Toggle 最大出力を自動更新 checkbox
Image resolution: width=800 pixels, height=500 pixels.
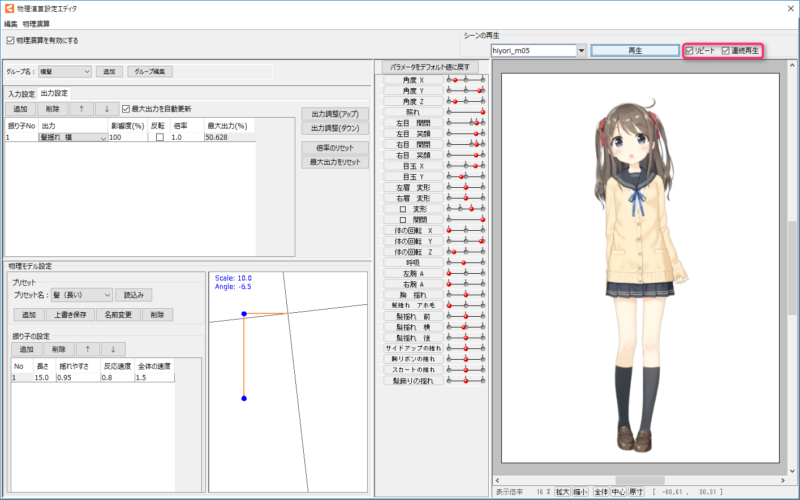[126, 109]
